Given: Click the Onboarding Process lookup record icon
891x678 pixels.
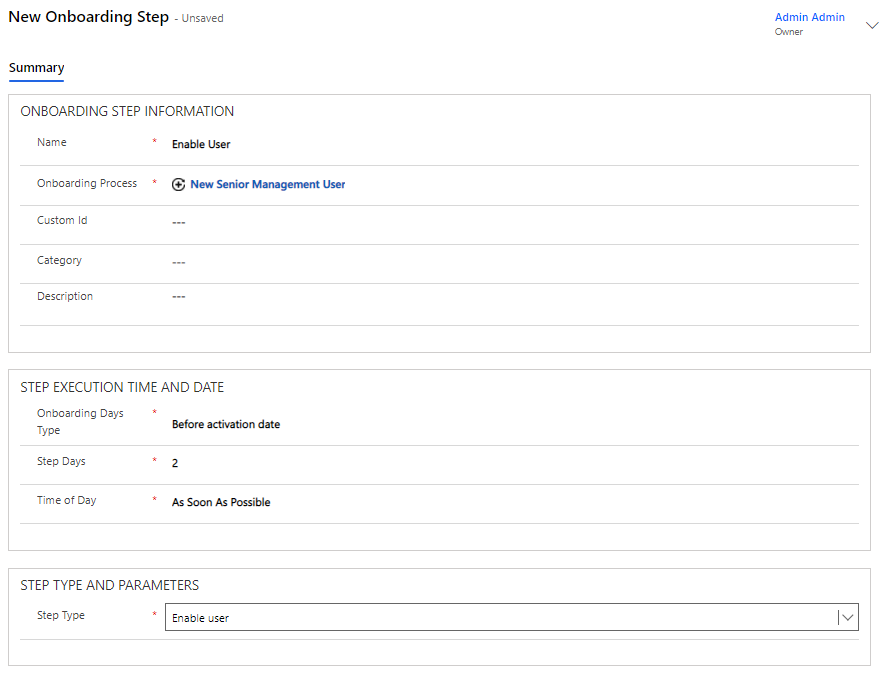Looking at the screenshot, I should 179,185.
